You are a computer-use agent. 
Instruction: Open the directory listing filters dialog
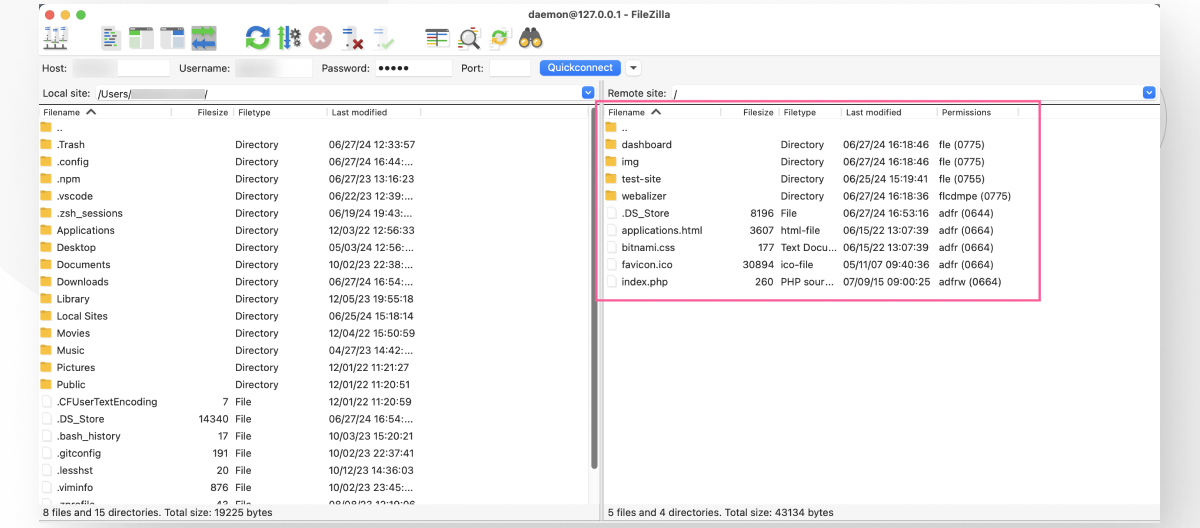[x=437, y=38]
